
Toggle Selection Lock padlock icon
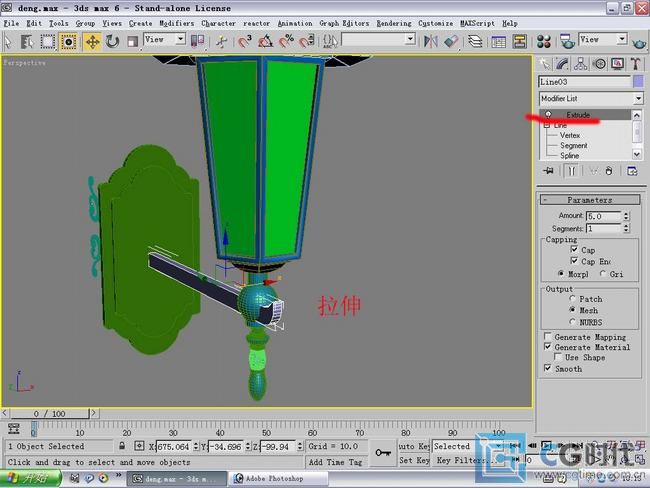pyautogui.click(x=121, y=446)
